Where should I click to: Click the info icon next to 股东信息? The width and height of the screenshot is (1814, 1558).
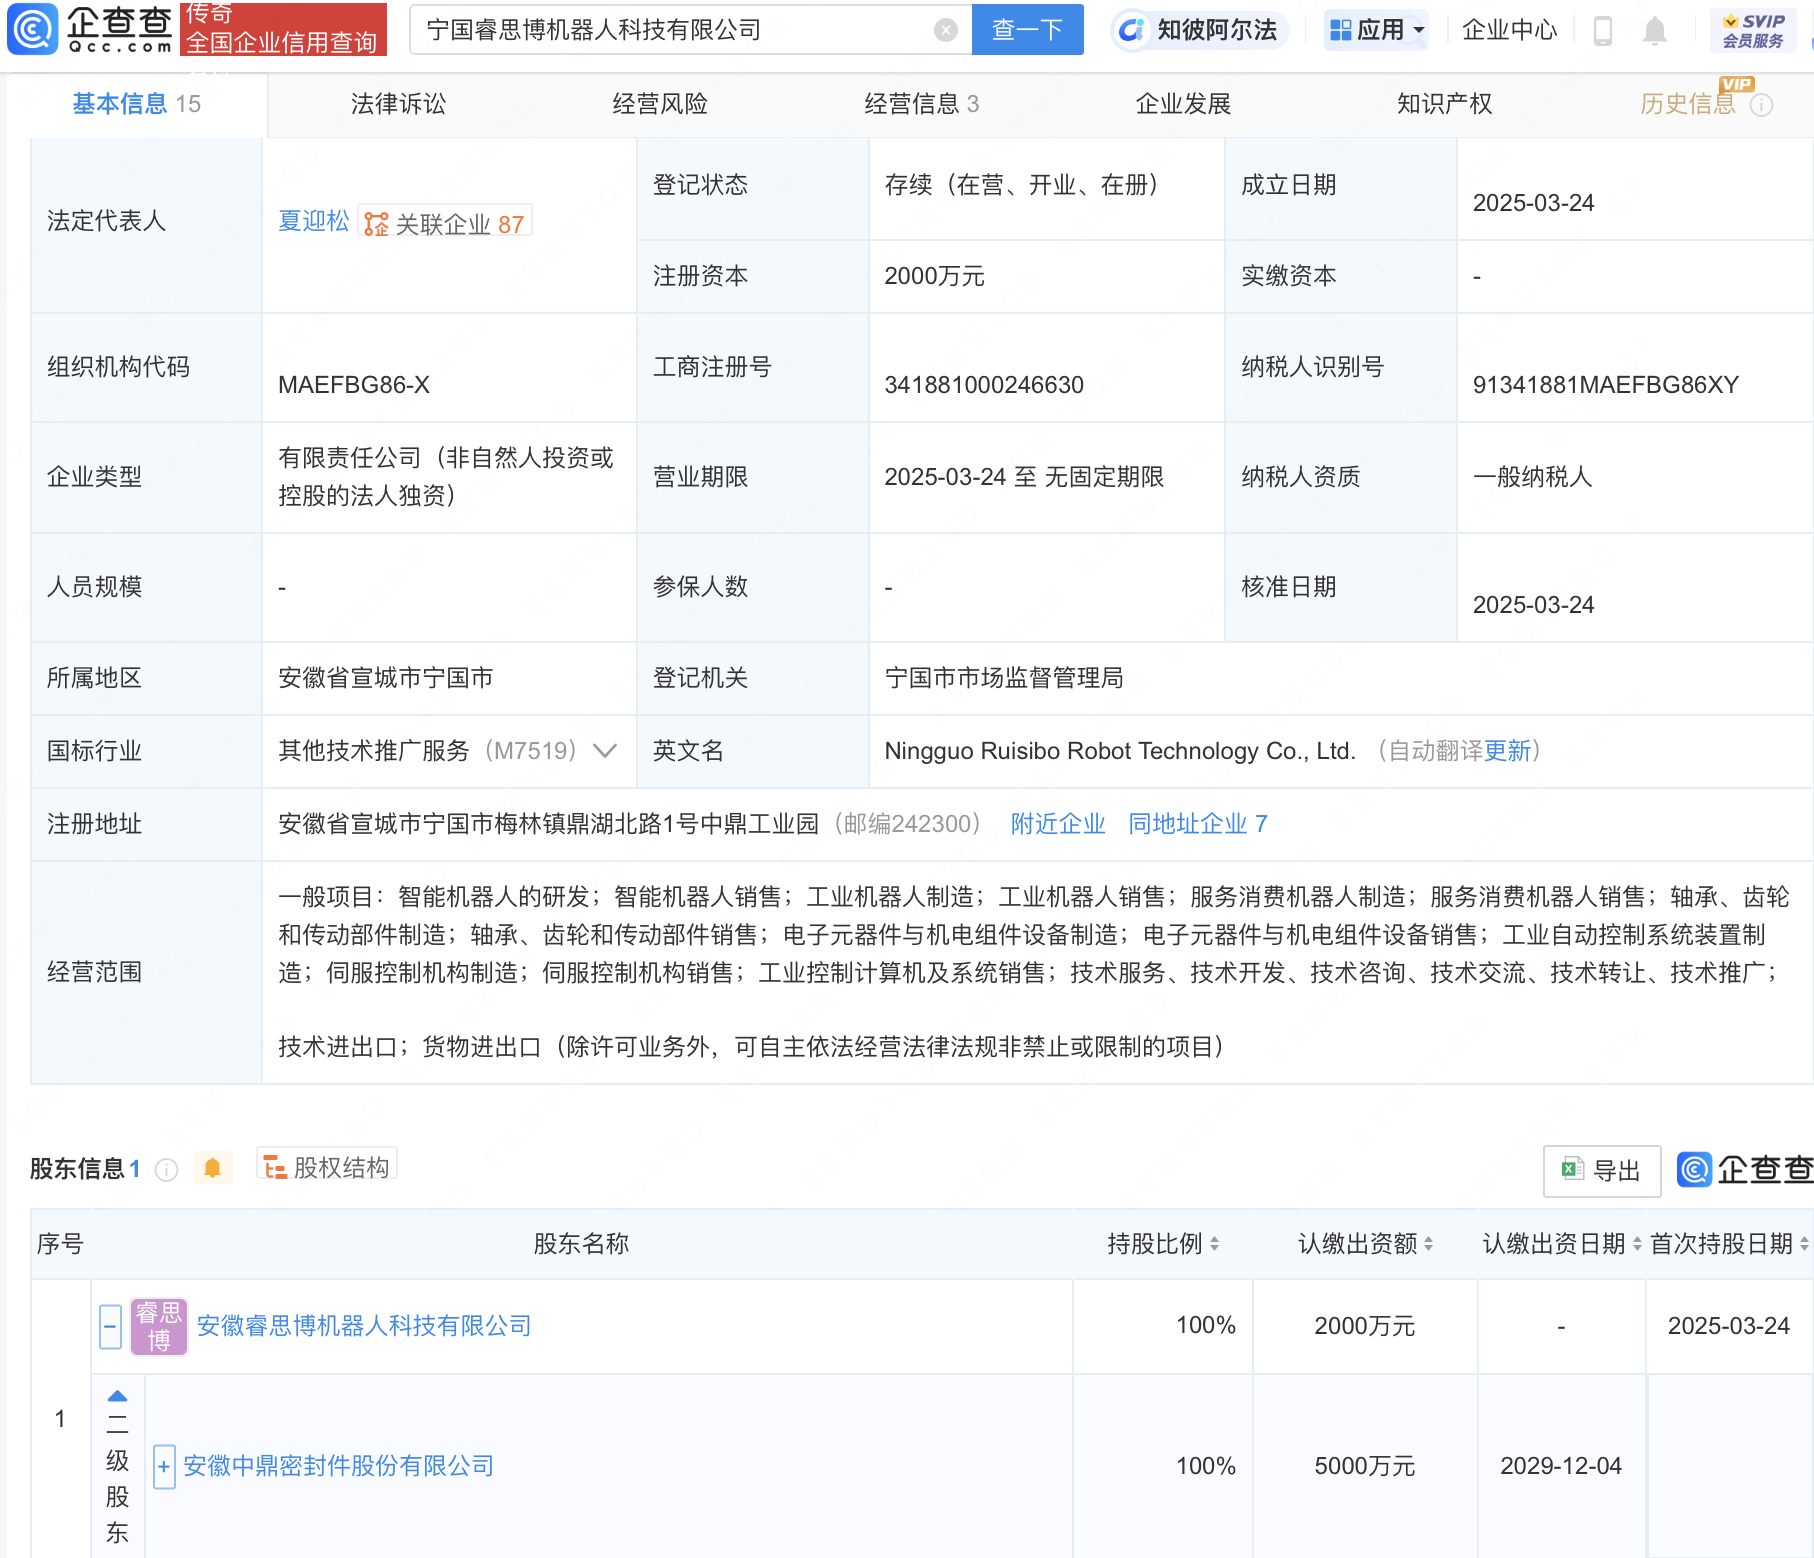coord(167,1169)
